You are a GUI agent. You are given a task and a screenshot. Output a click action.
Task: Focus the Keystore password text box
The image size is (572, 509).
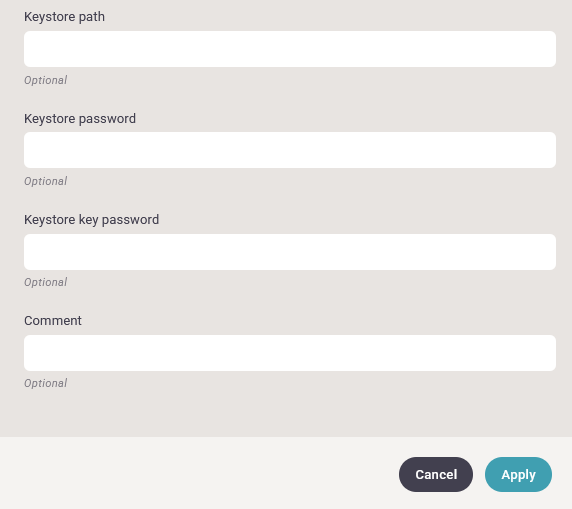(290, 150)
